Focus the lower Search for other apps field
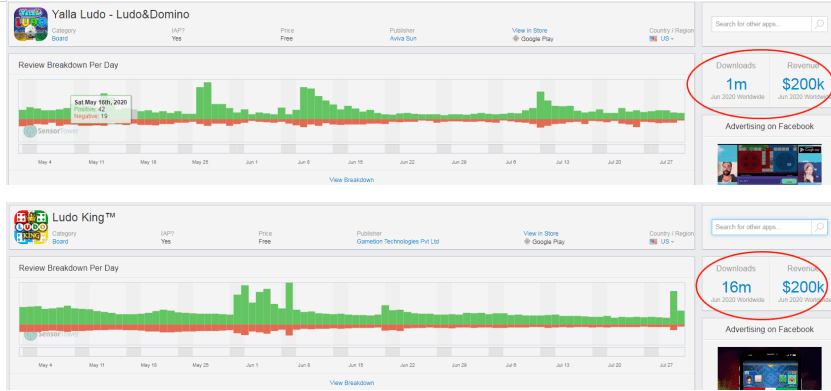This screenshot has width=831, height=391. (x=762, y=227)
